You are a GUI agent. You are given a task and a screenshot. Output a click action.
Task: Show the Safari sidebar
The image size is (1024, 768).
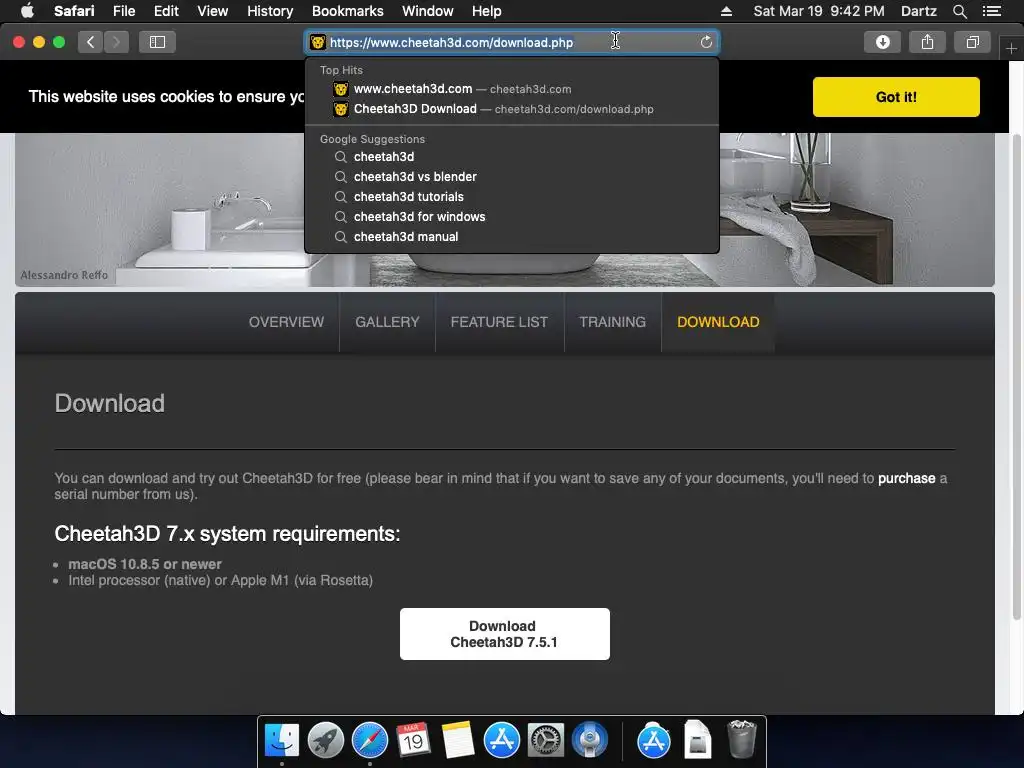(x=157, y=42)
